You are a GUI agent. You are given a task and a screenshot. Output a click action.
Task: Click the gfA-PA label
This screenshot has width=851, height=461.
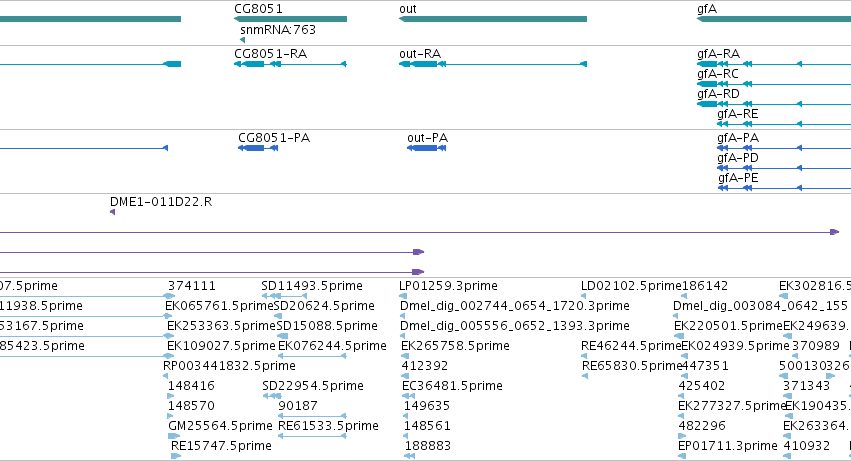point(738,138)
